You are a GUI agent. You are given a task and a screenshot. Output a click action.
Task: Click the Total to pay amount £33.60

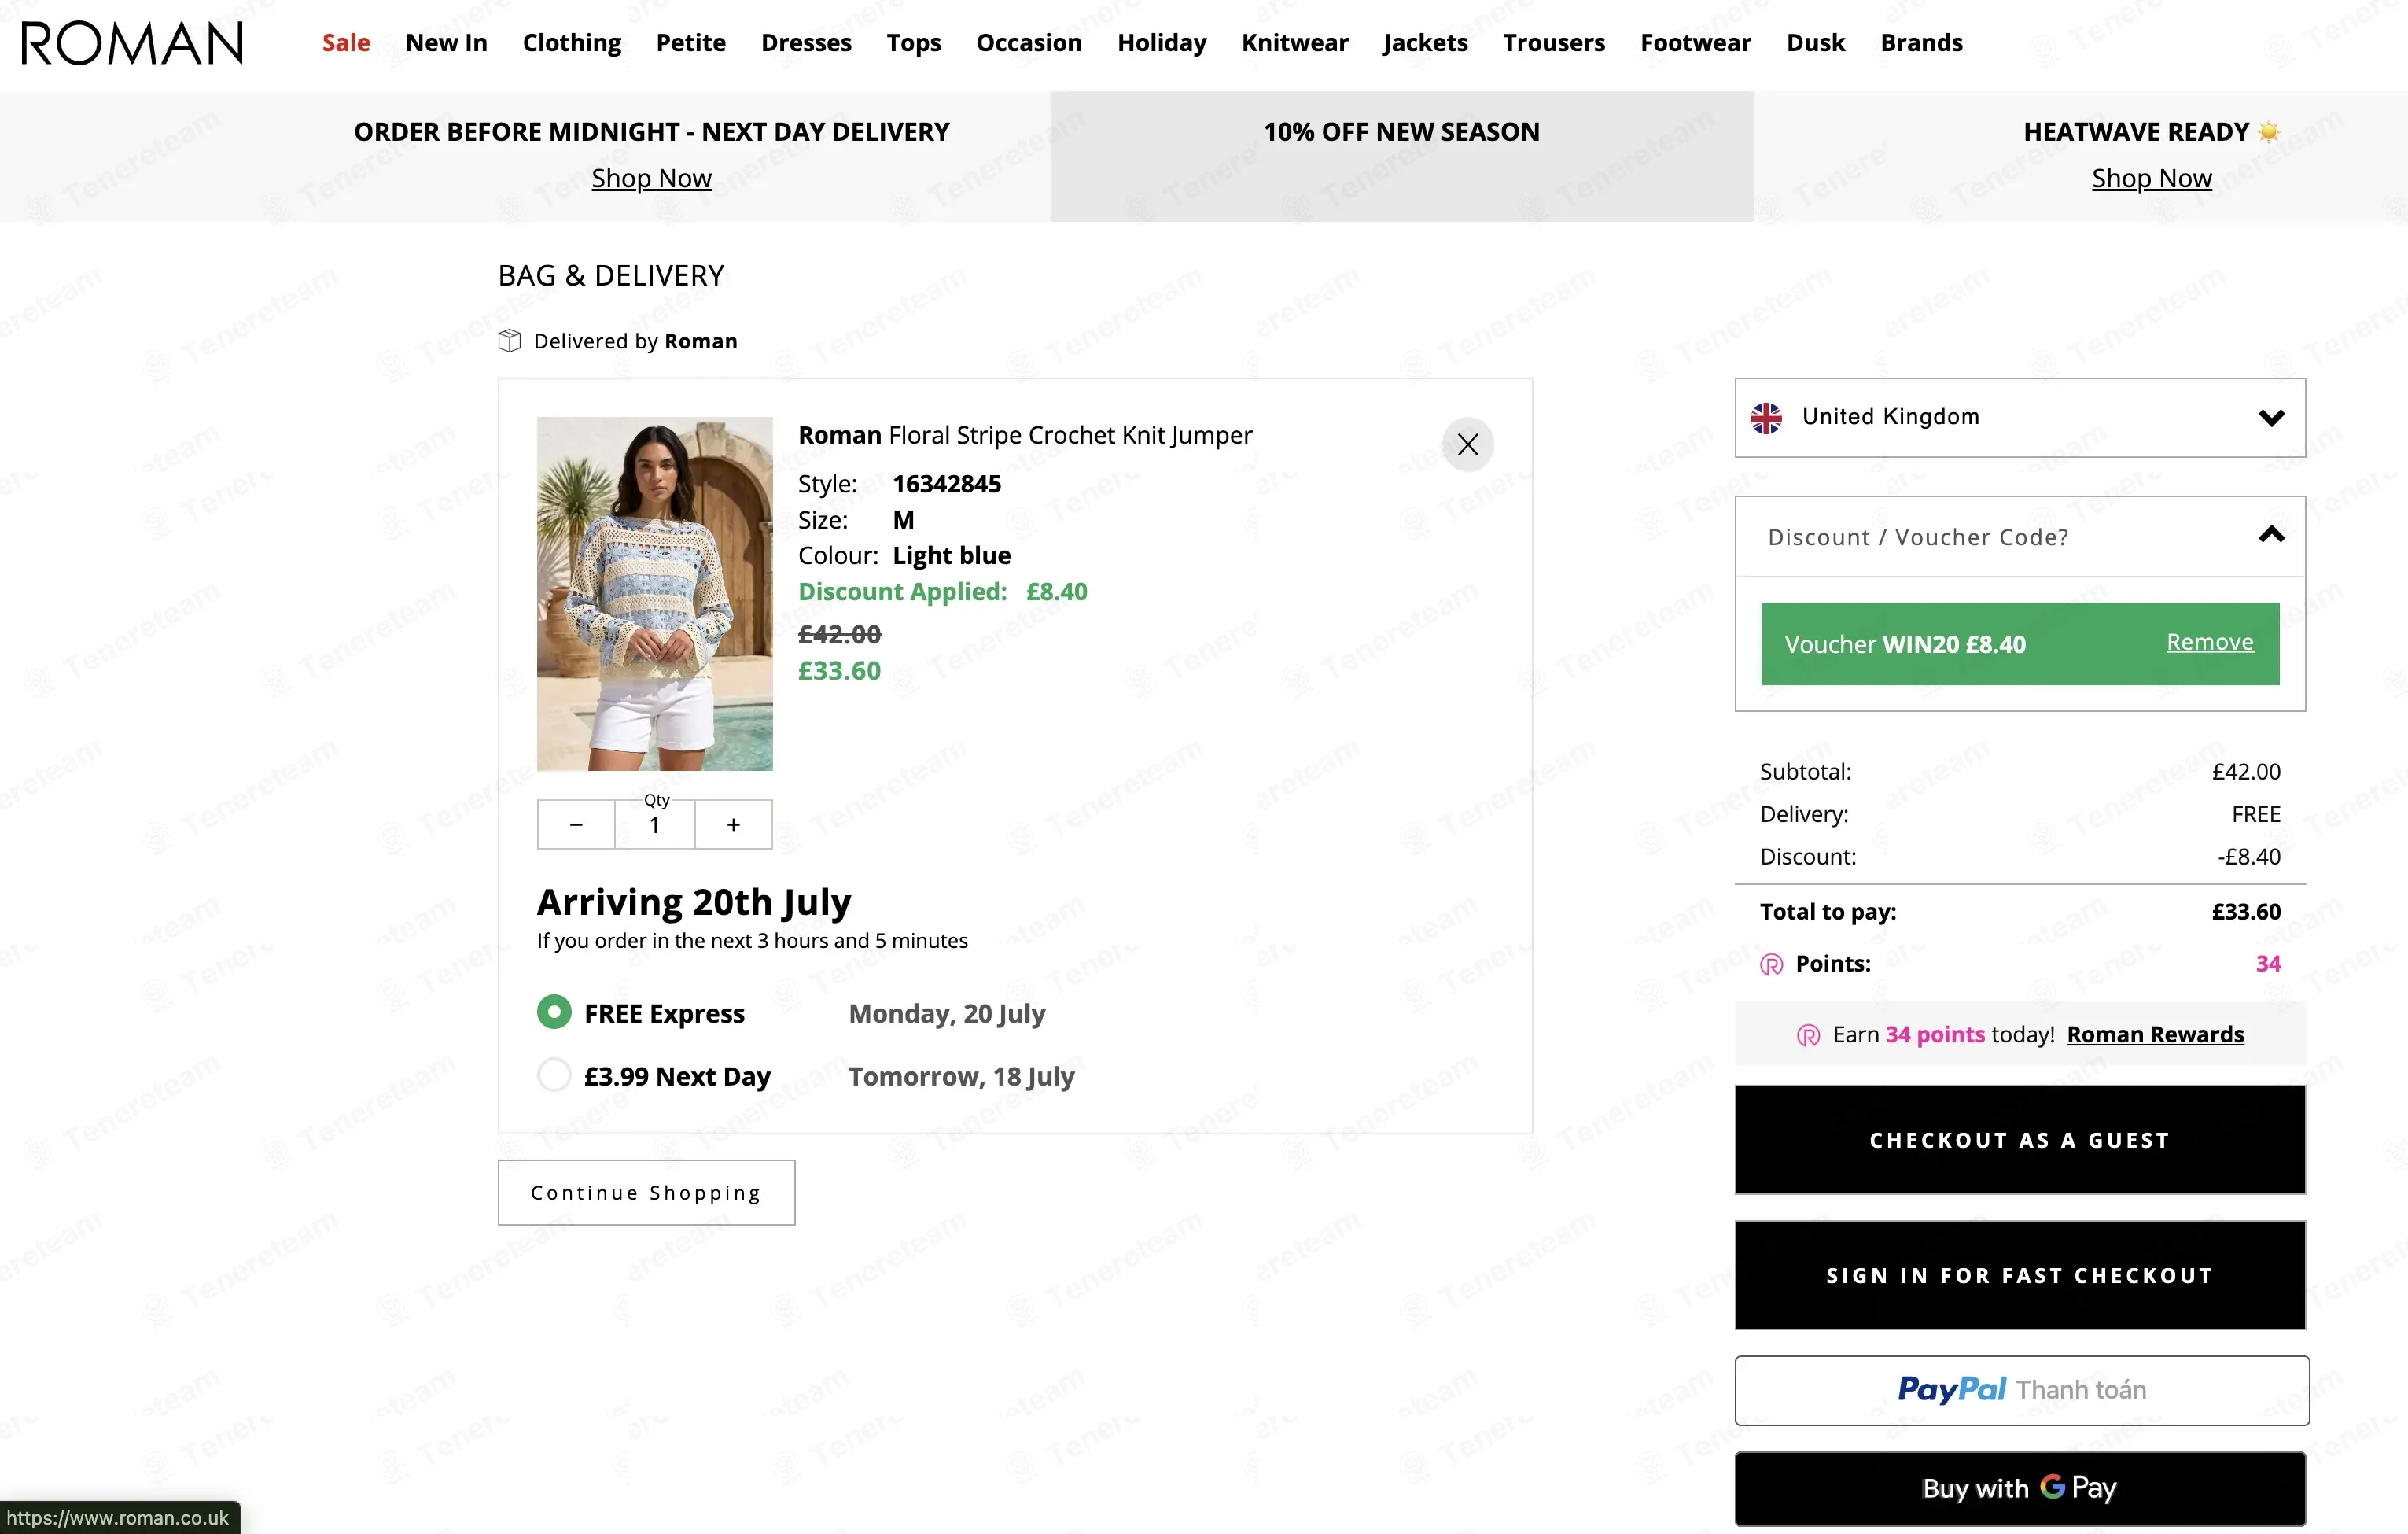point(2246,912)
